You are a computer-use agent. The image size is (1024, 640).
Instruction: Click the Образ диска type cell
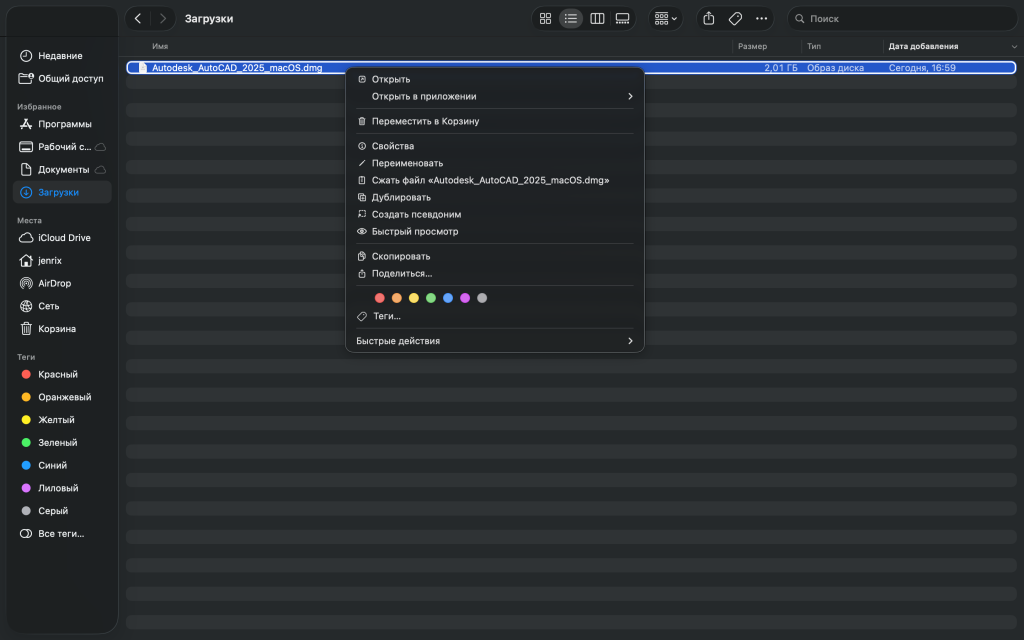(x=835, y=68)
